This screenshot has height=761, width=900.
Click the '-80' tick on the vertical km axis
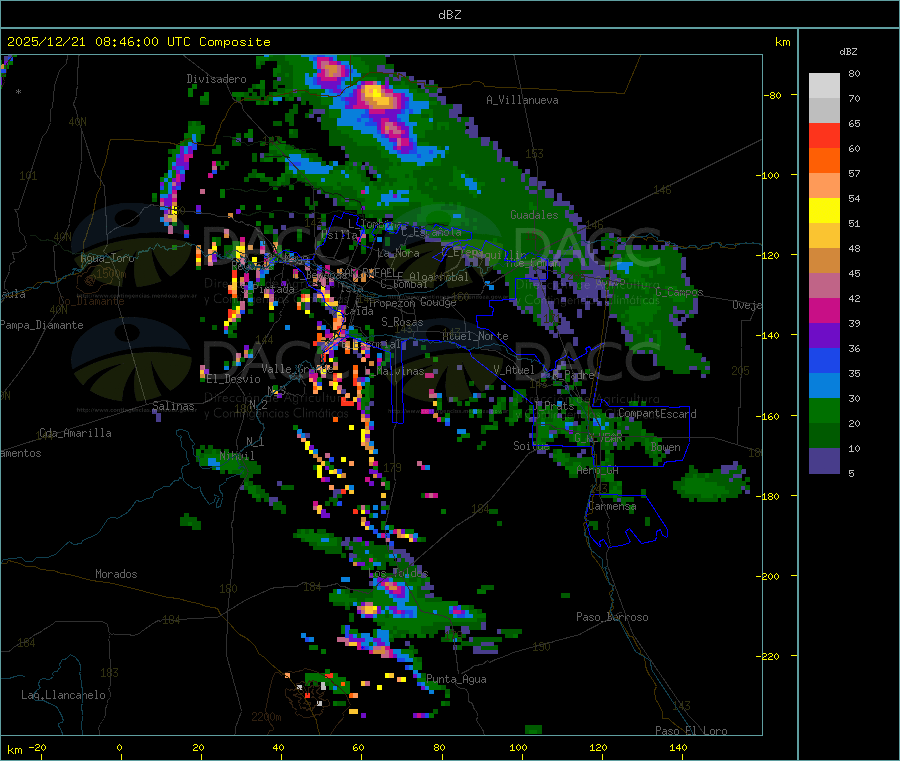point(773,95)
